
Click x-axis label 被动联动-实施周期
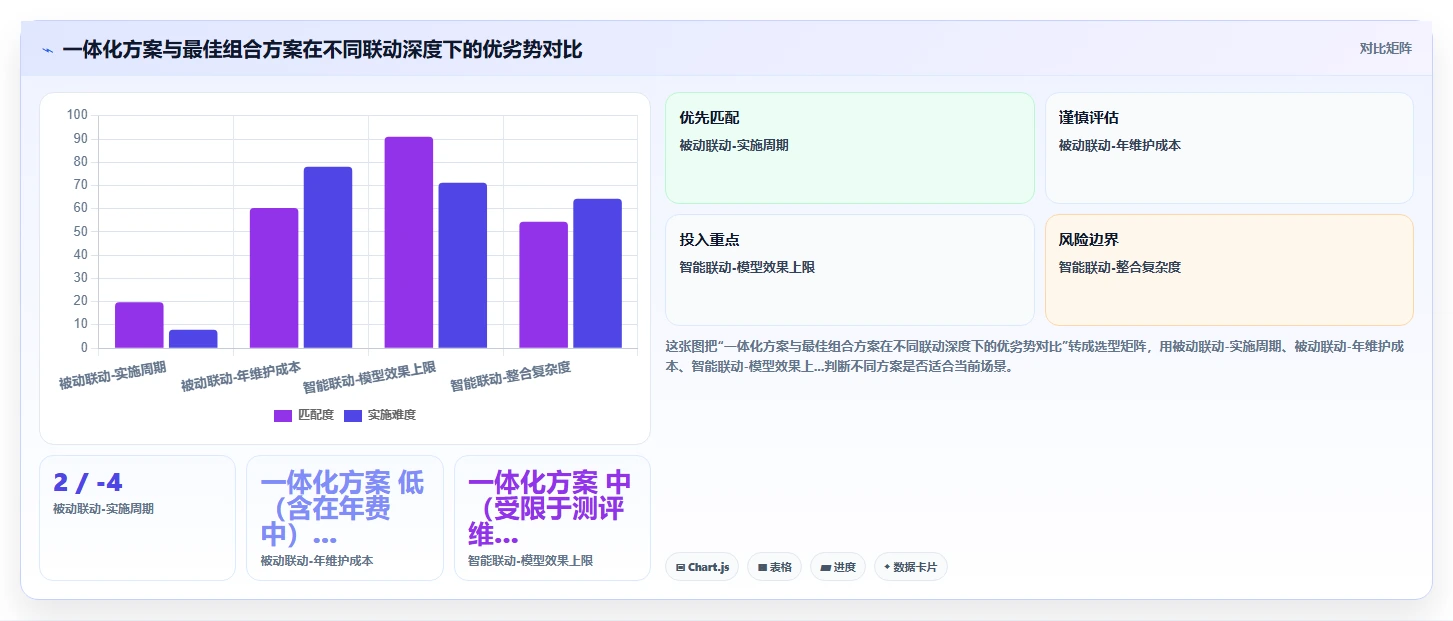[113, 375]
